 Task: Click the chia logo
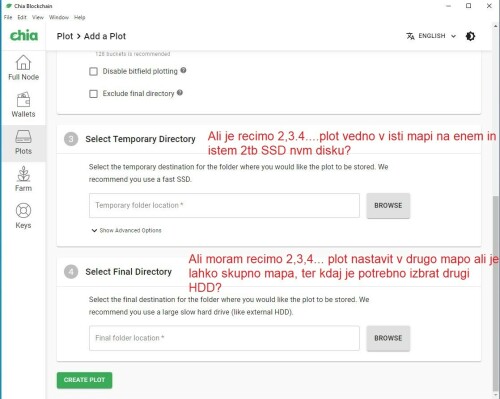point(24,35)
